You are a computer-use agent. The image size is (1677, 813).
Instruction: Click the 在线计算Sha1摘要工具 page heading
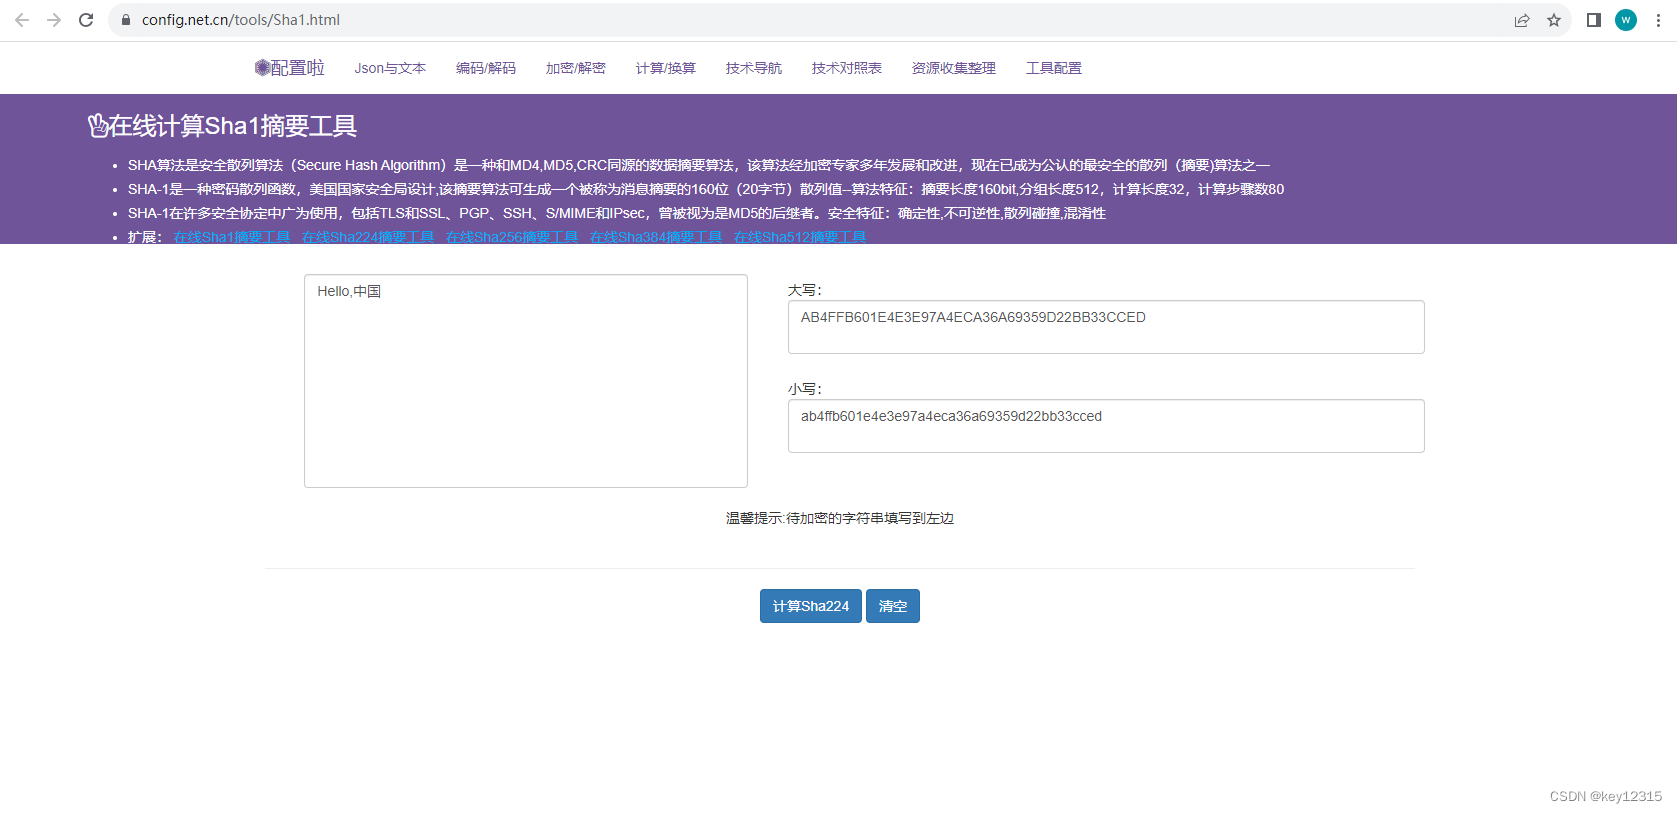[222, 126]
